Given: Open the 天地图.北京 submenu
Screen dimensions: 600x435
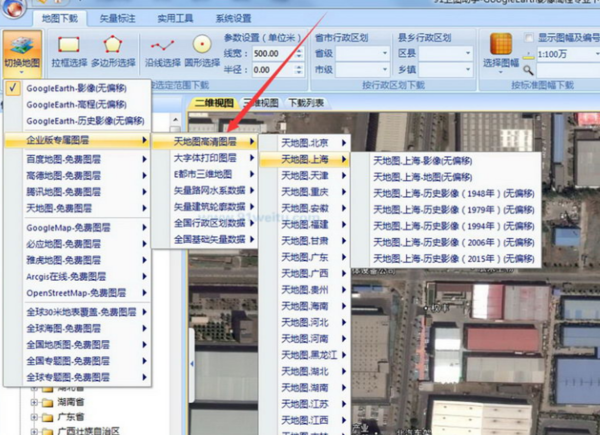Looking at the screenshot, I should [305, 143].
